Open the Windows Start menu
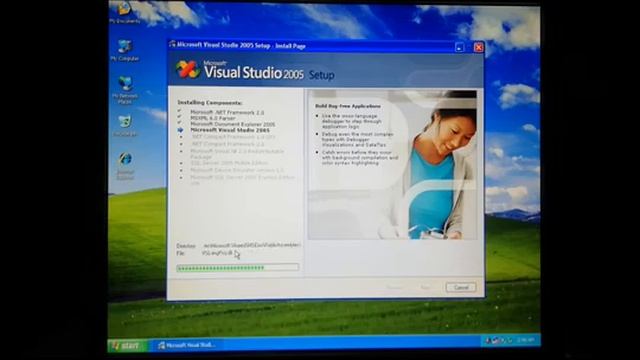Viewport: 640px width, 360px height. click(x=127, y=346)
